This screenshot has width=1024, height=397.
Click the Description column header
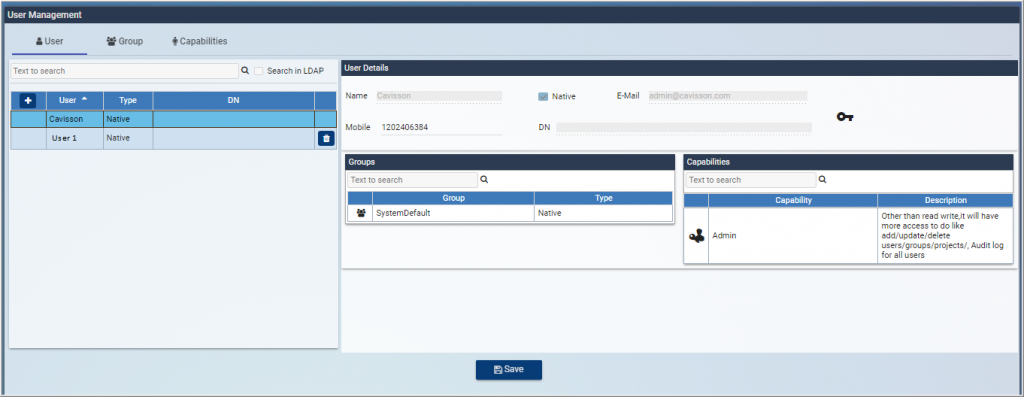pos(945,200)
